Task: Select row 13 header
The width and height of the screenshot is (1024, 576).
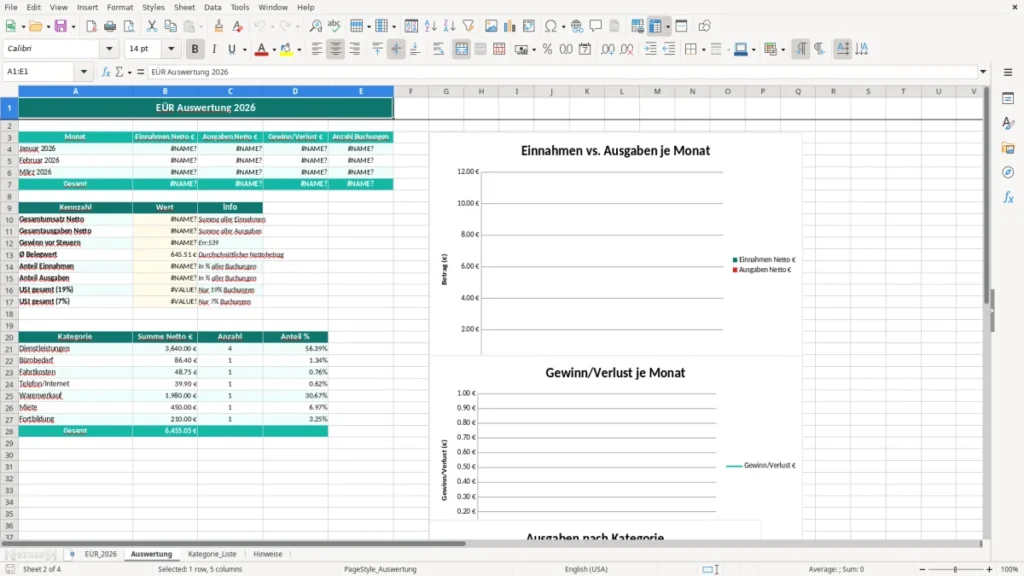Action: pyautogui.click(x=9, y=255)
